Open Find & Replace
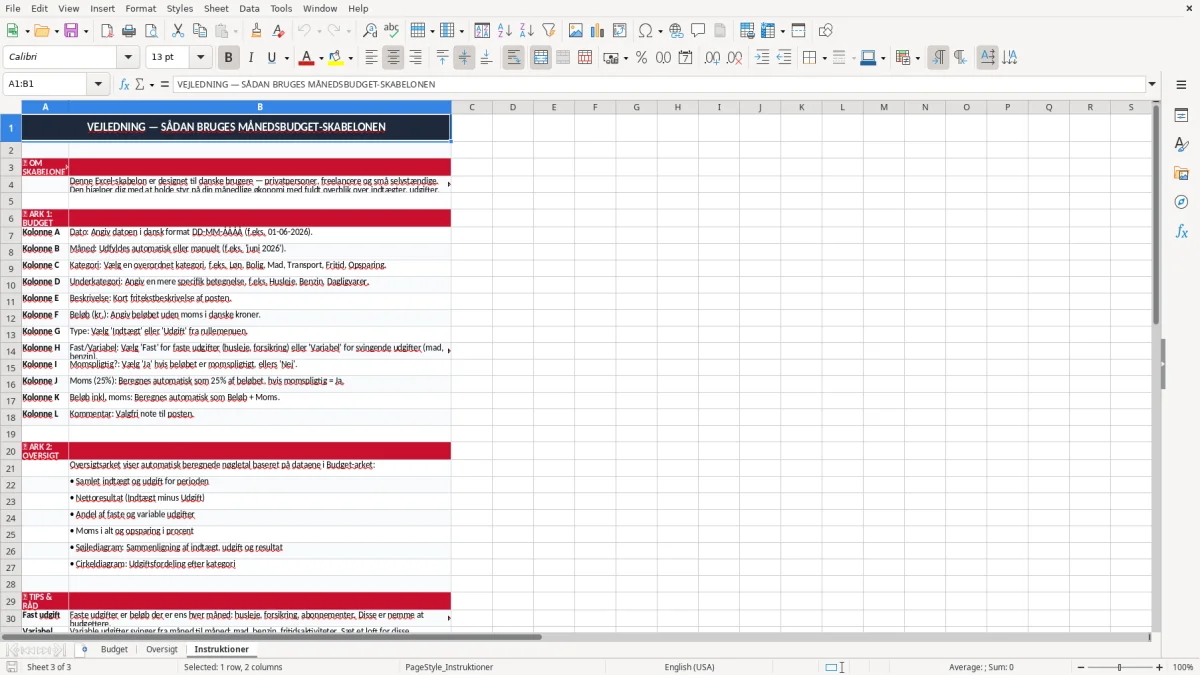The width and height of the screenshot is (1200, 675). [370, 31]
